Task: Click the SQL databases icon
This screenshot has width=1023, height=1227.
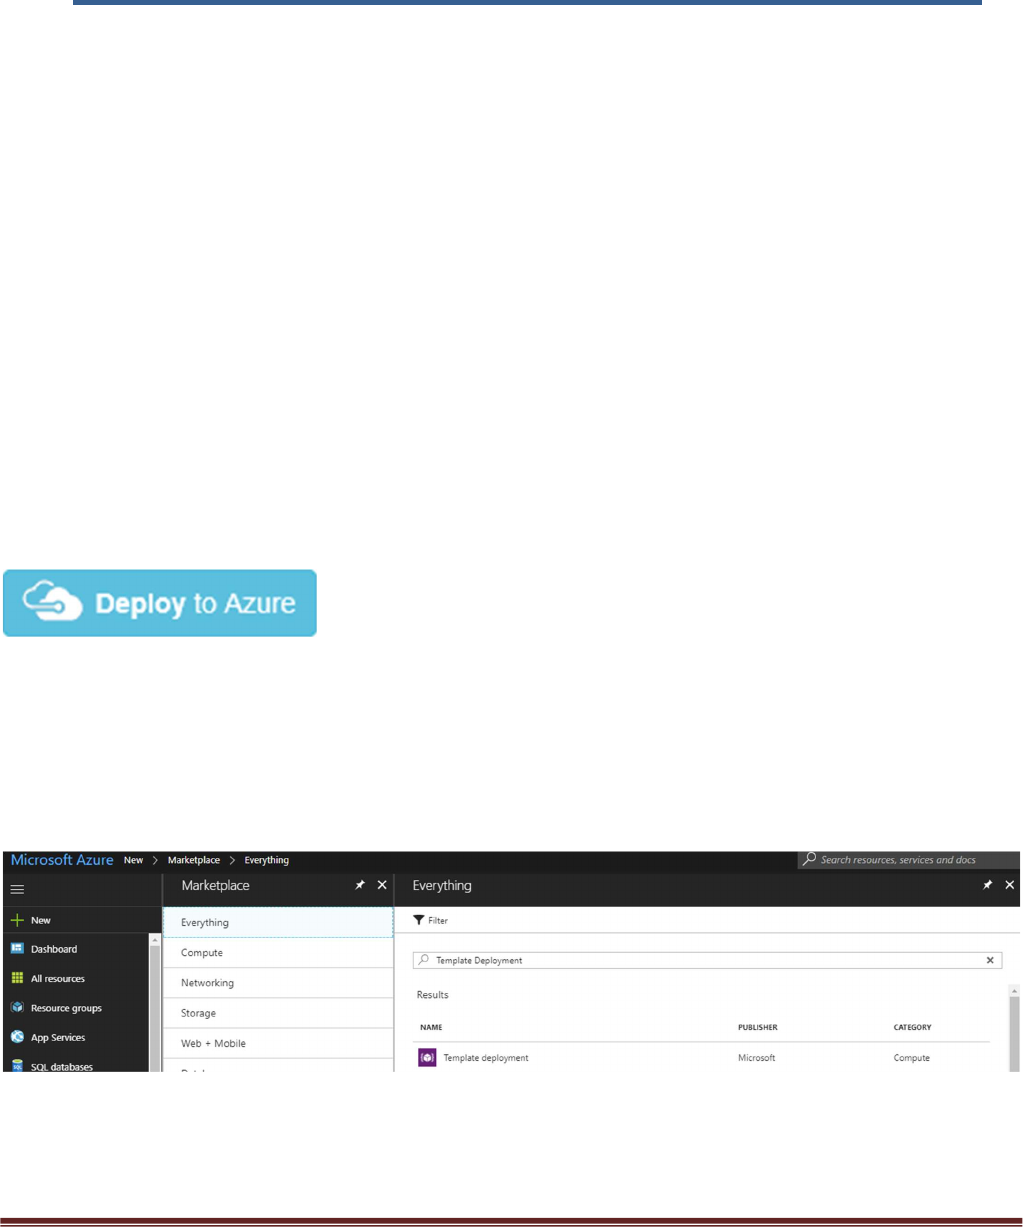Action: 17,1066
